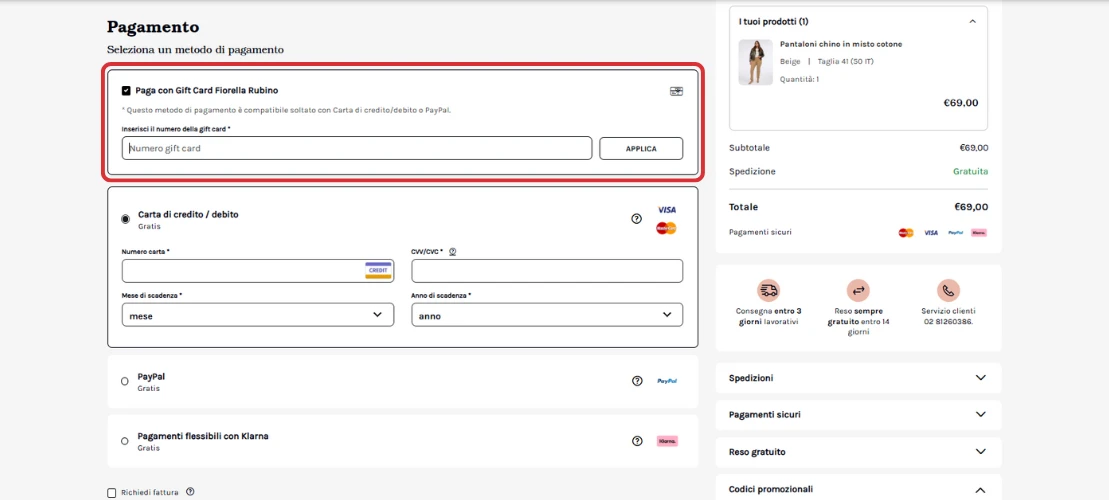The width and height of the screenshot is (1109, 500).
Task: Click the info icon next to Richiedi fattura
Action: (x=190, y=492)
